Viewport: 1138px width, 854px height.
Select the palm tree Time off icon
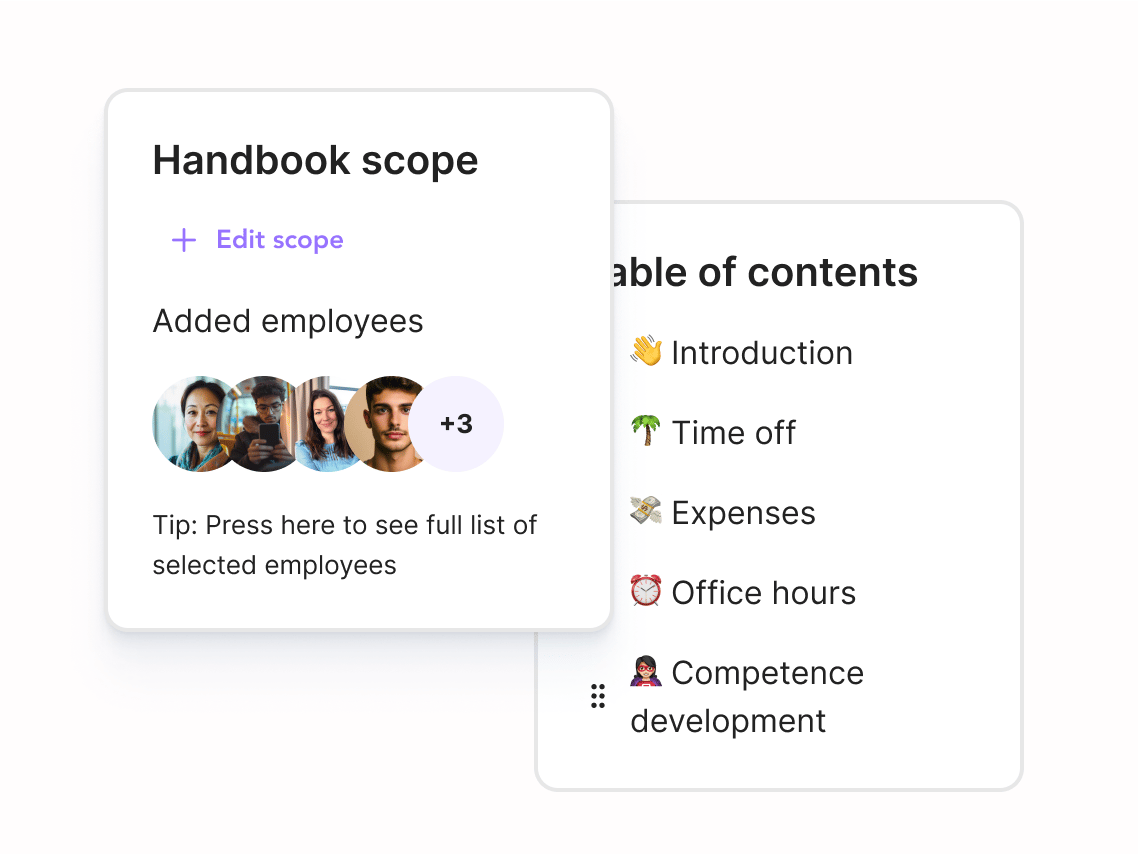click(x=646, y=432)
